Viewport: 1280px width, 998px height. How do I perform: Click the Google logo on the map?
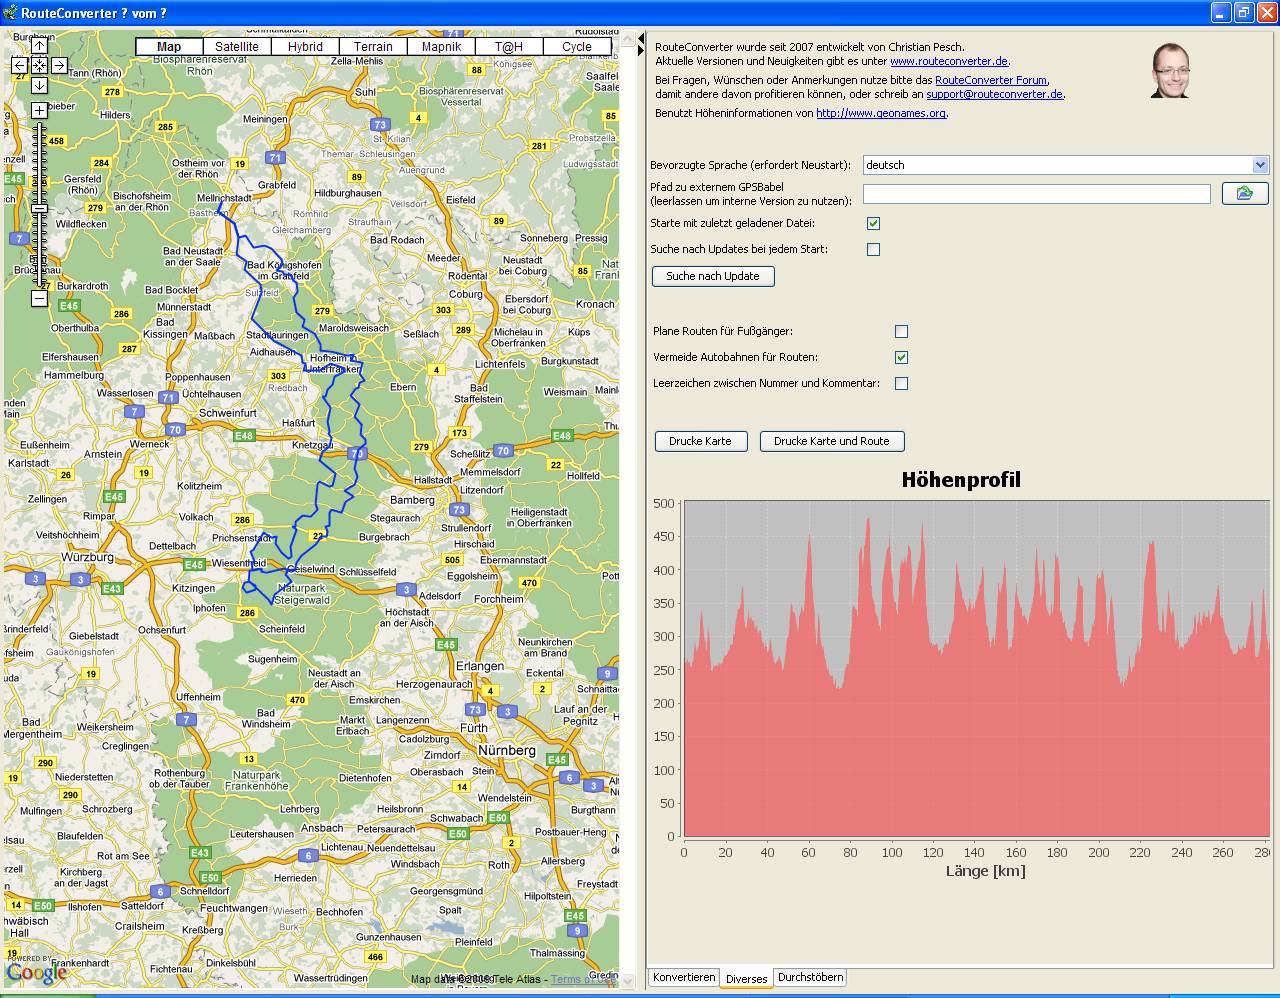point(37,973)
